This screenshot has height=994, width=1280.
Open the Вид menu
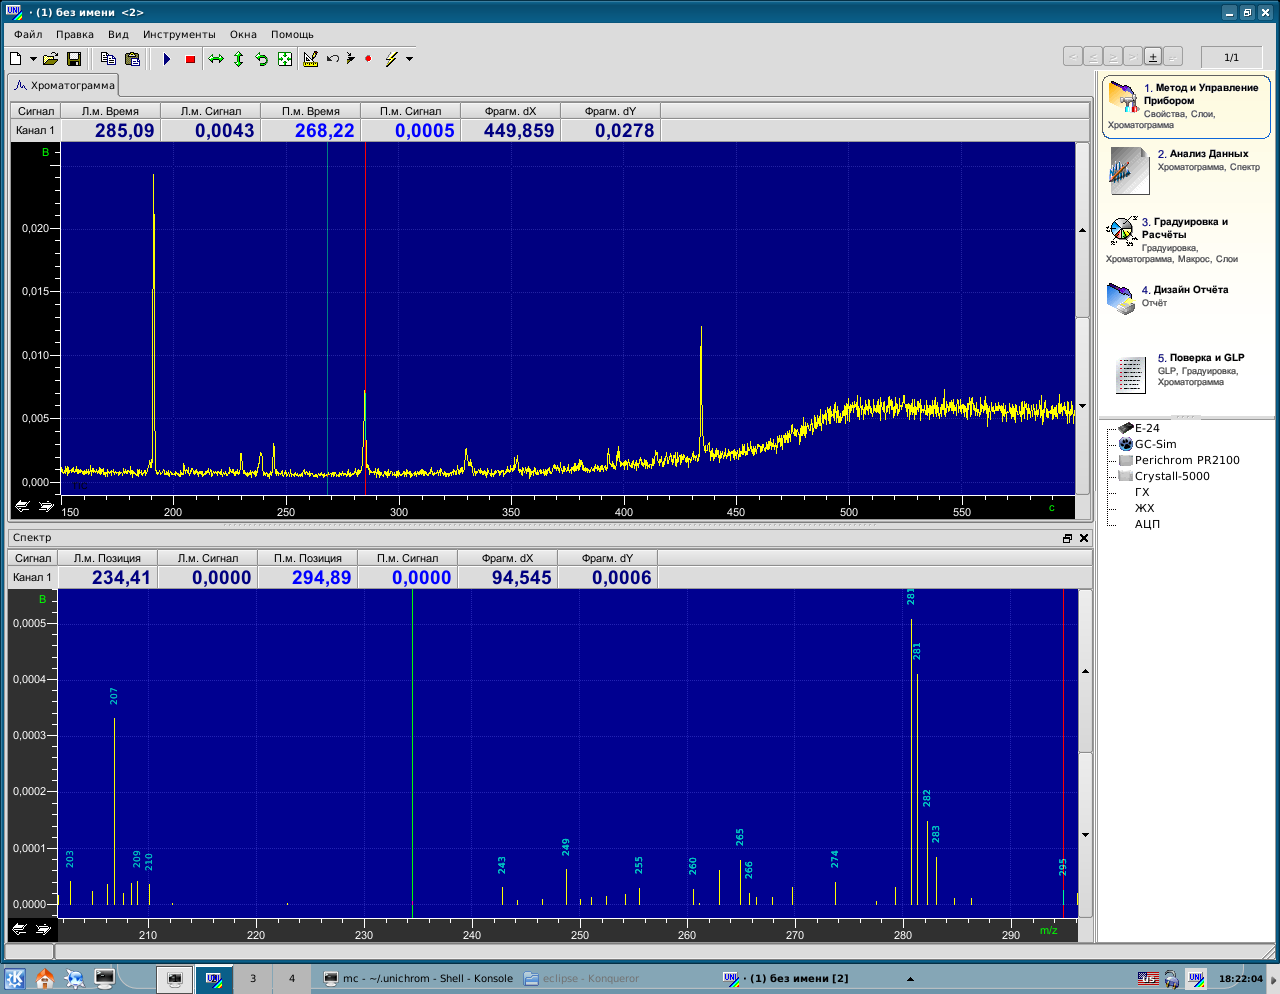point(118,34)
